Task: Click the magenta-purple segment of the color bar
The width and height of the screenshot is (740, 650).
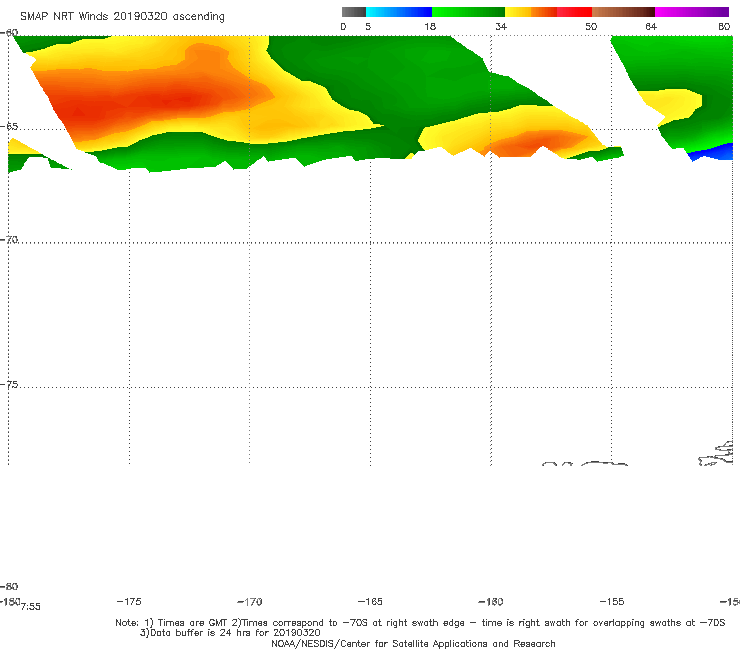Action: [x=692, y=12]
